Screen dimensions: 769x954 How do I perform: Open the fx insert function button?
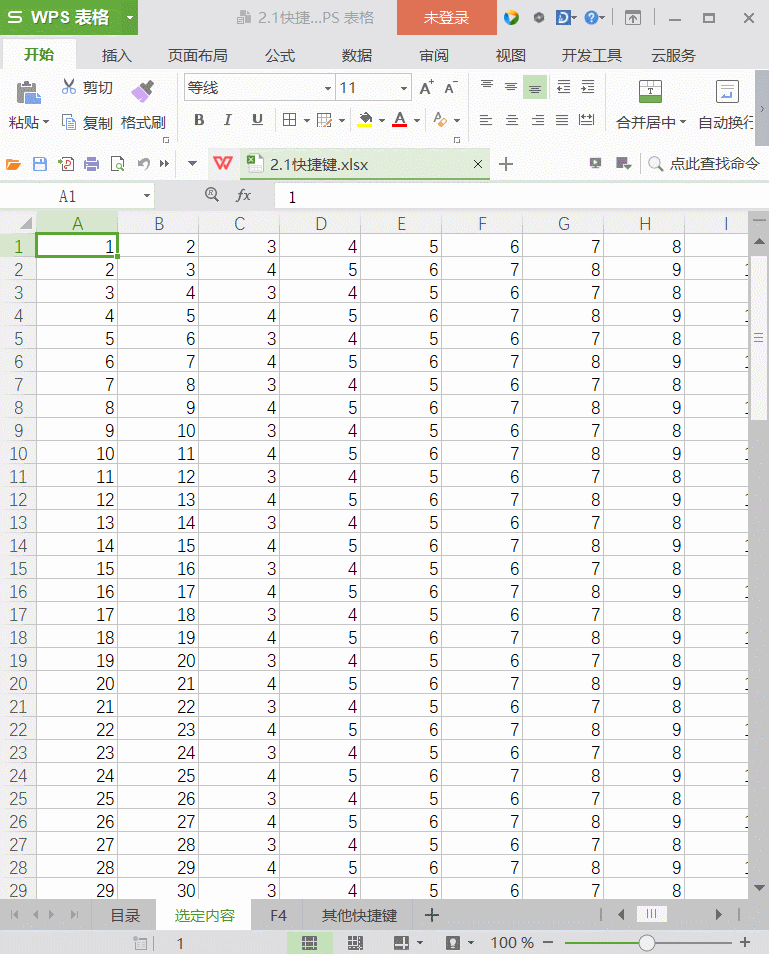[243, 196]
